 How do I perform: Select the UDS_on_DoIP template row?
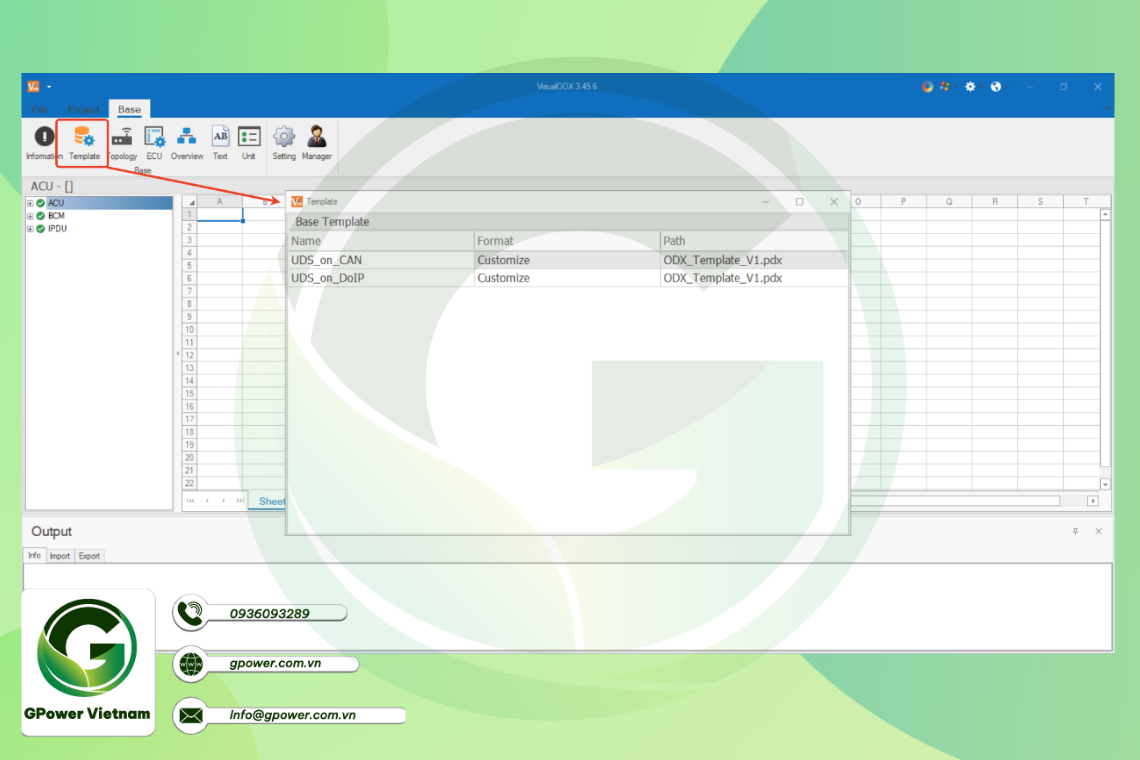[x=568, y=278]
